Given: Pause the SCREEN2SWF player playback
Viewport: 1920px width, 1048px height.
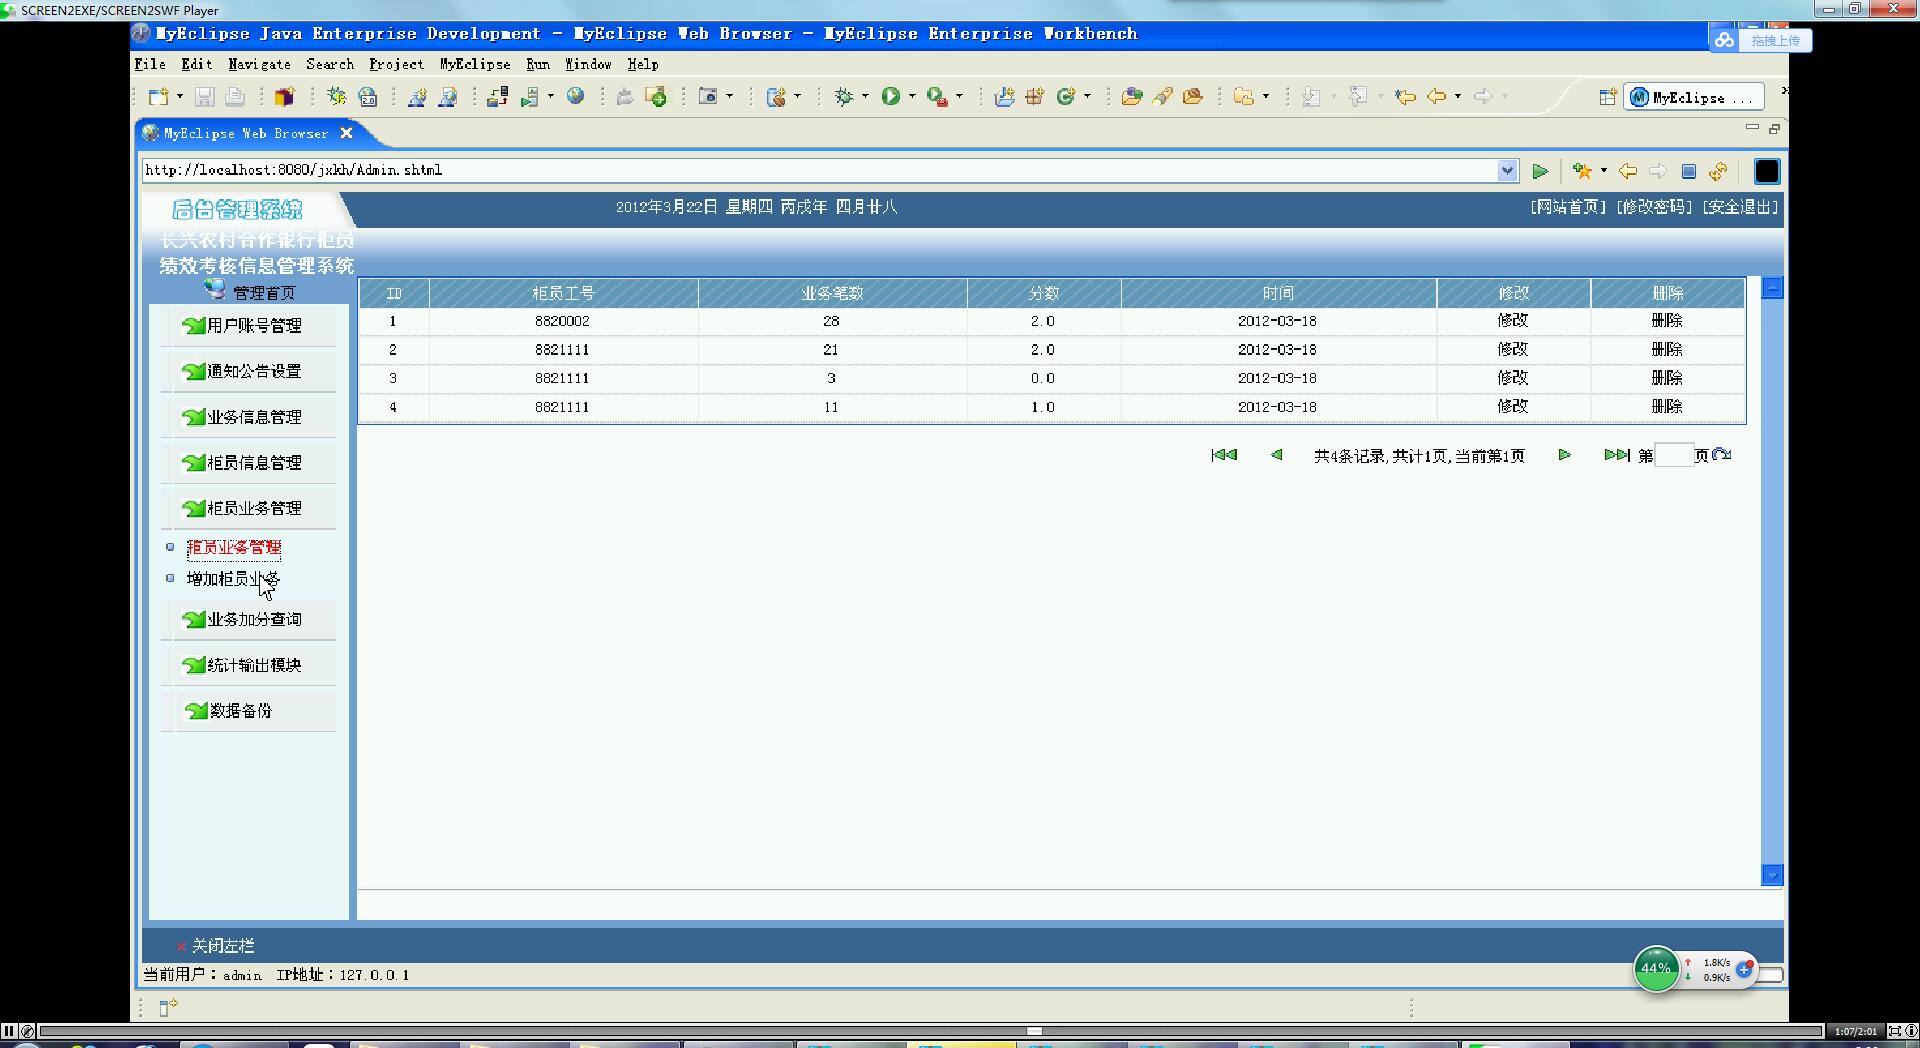Looking at the screenshot, I should pyautogui.click(x=9, y=1031).
